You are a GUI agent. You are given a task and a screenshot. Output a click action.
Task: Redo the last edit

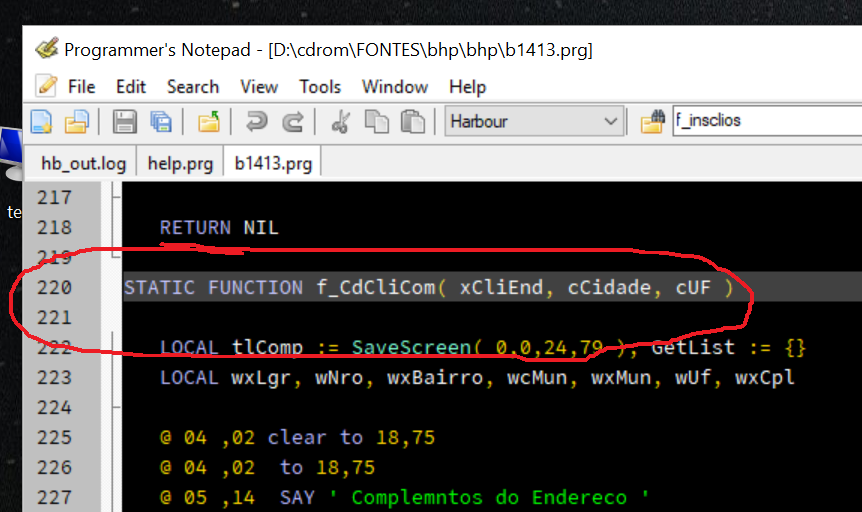point(292,122)
